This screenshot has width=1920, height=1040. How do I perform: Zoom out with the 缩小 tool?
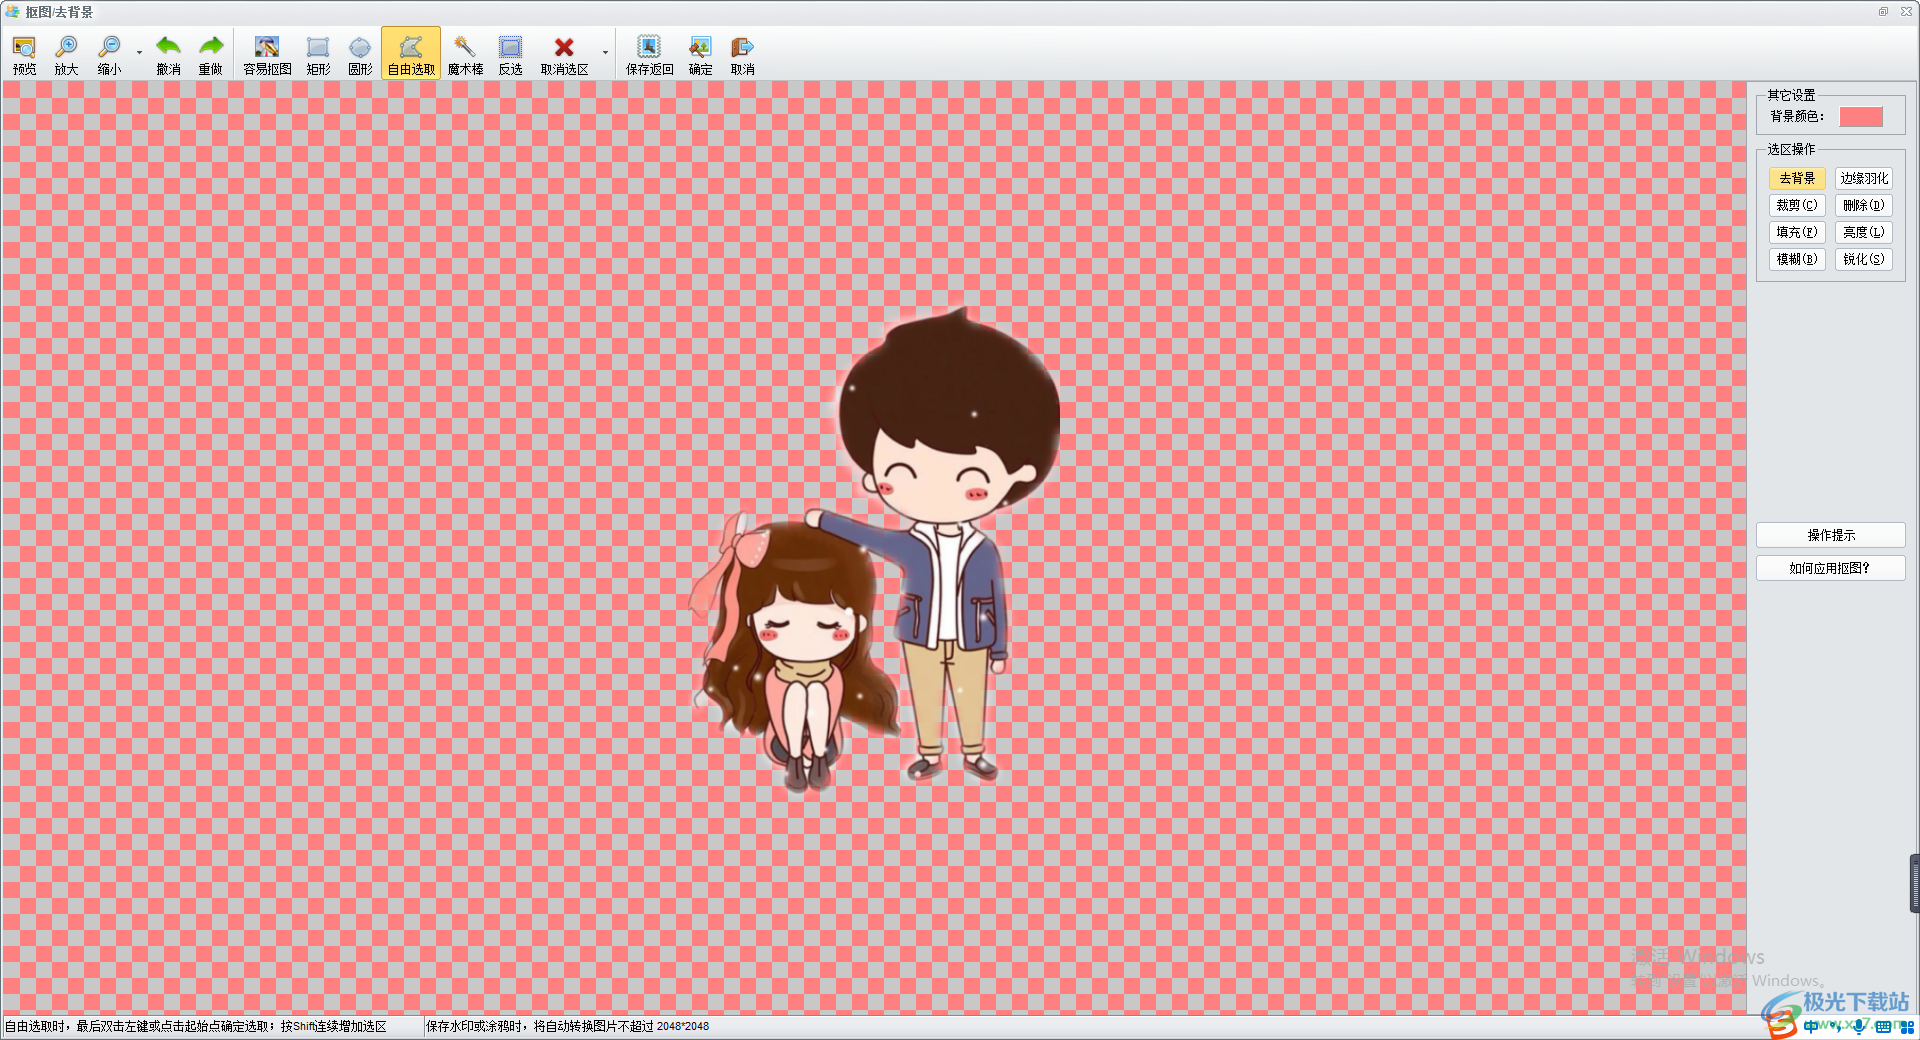109,55
